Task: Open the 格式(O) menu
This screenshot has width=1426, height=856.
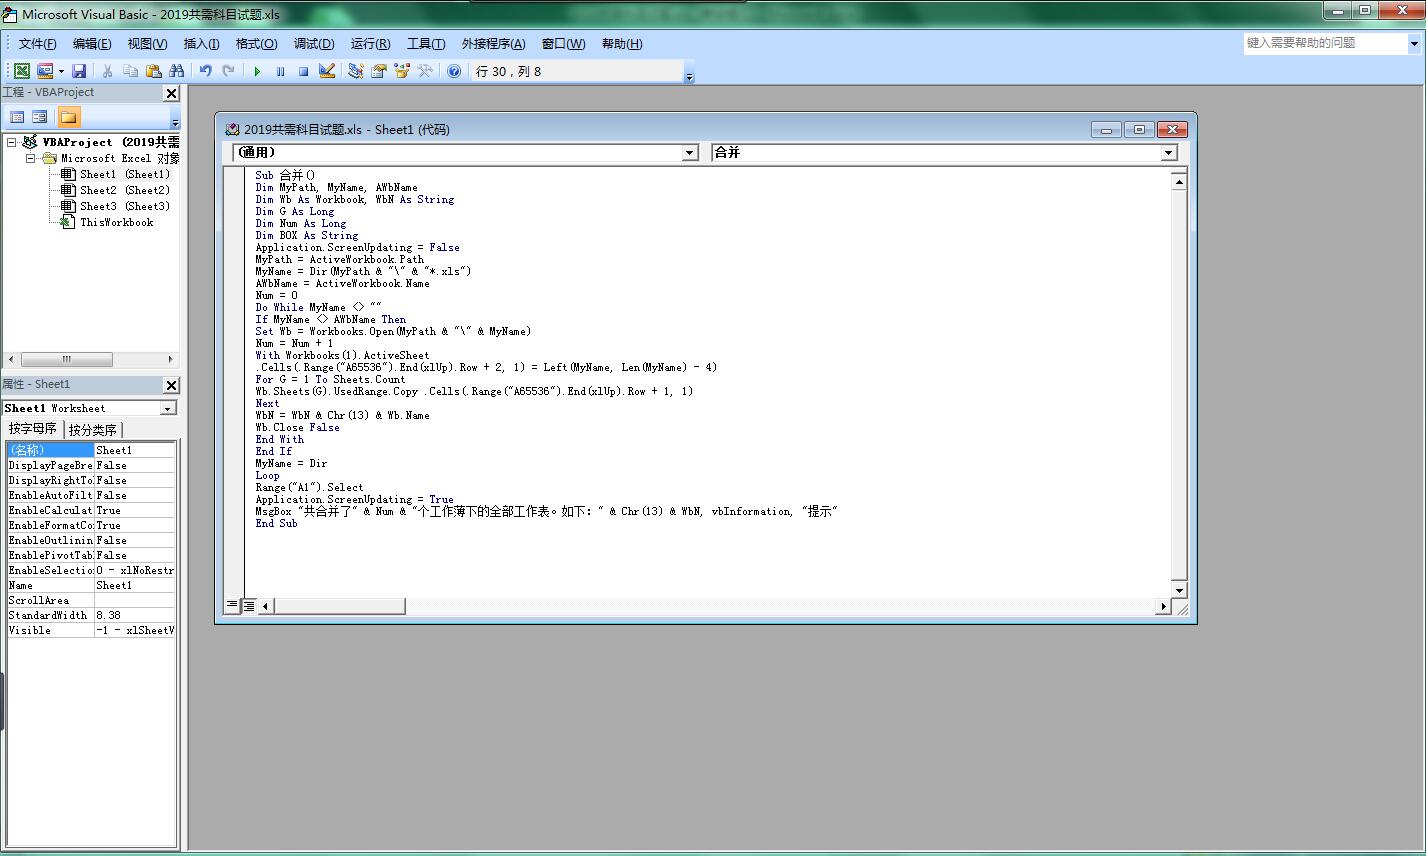Action: click(256, 43)
